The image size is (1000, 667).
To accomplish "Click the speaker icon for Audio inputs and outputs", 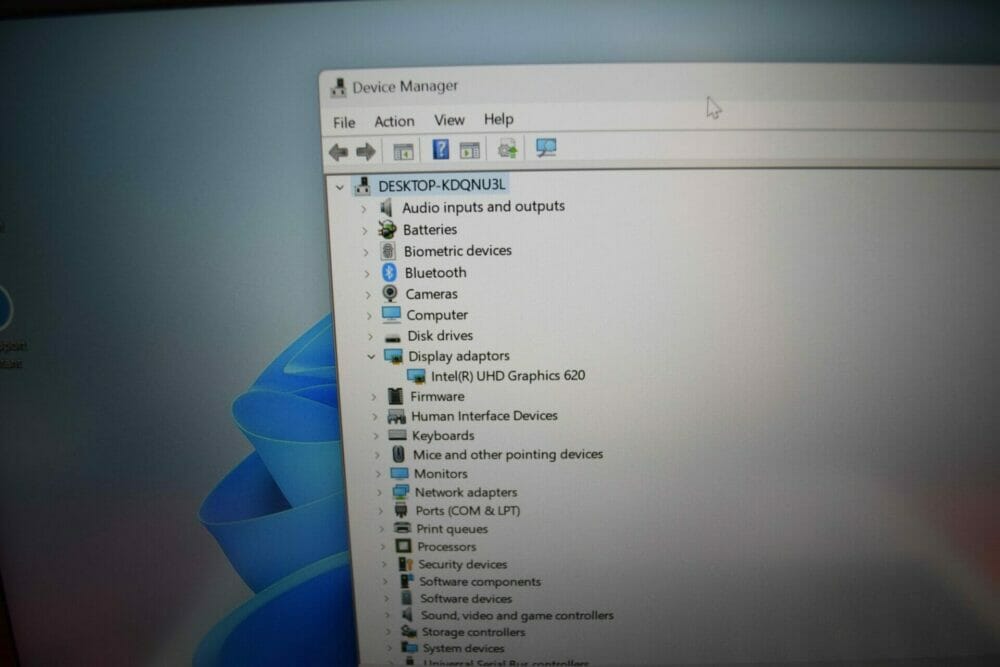I will point(386,207).
